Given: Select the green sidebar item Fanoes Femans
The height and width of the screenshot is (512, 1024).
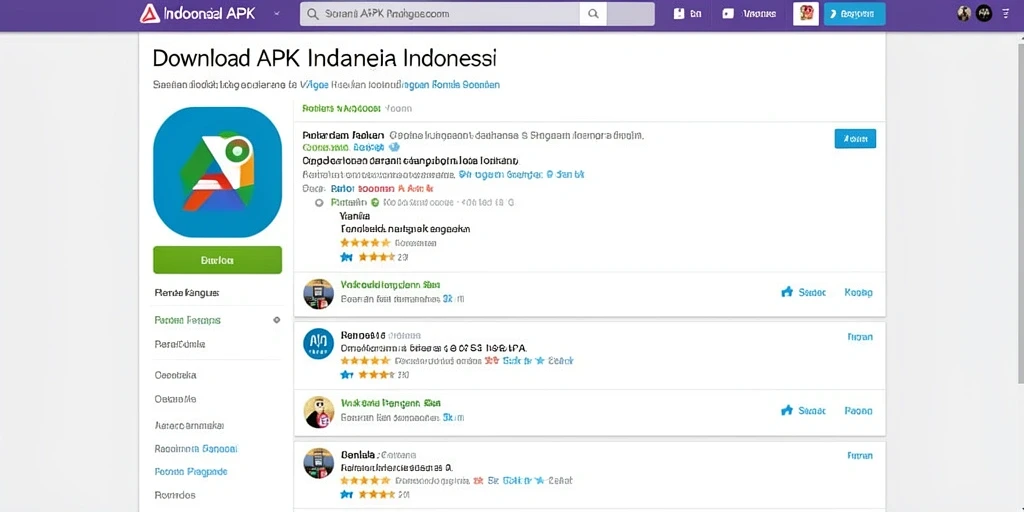Looking at the screenshot, I should [x=187, y=320].
